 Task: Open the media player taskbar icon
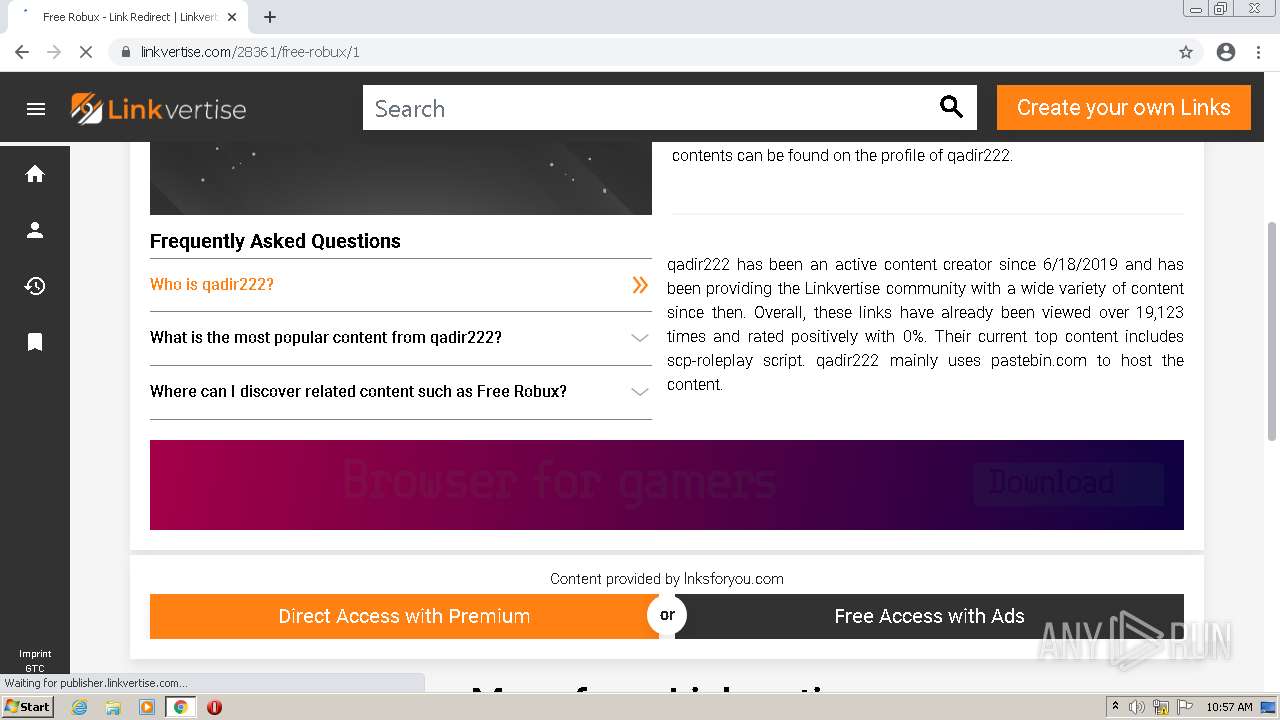point(147,707)
